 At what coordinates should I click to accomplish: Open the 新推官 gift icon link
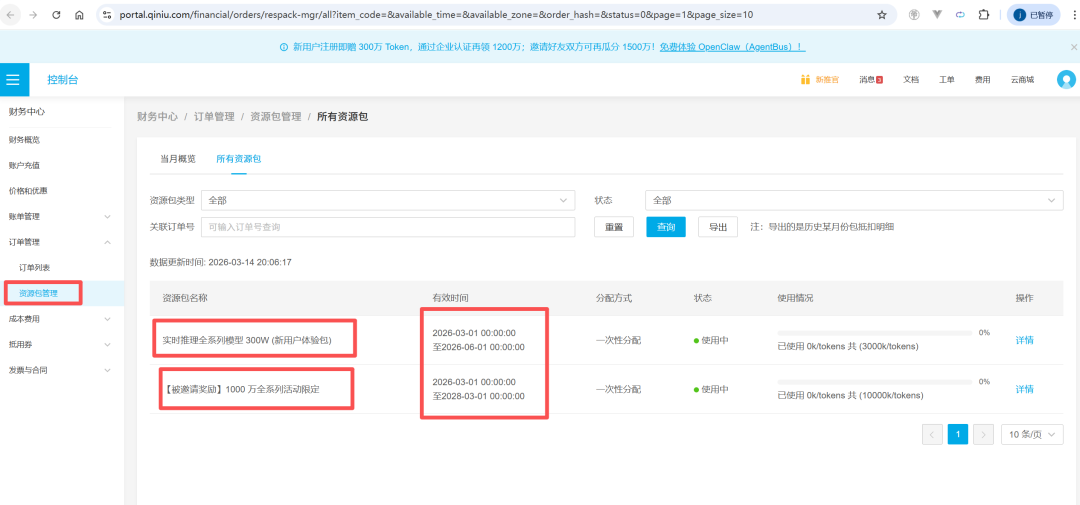819,80
